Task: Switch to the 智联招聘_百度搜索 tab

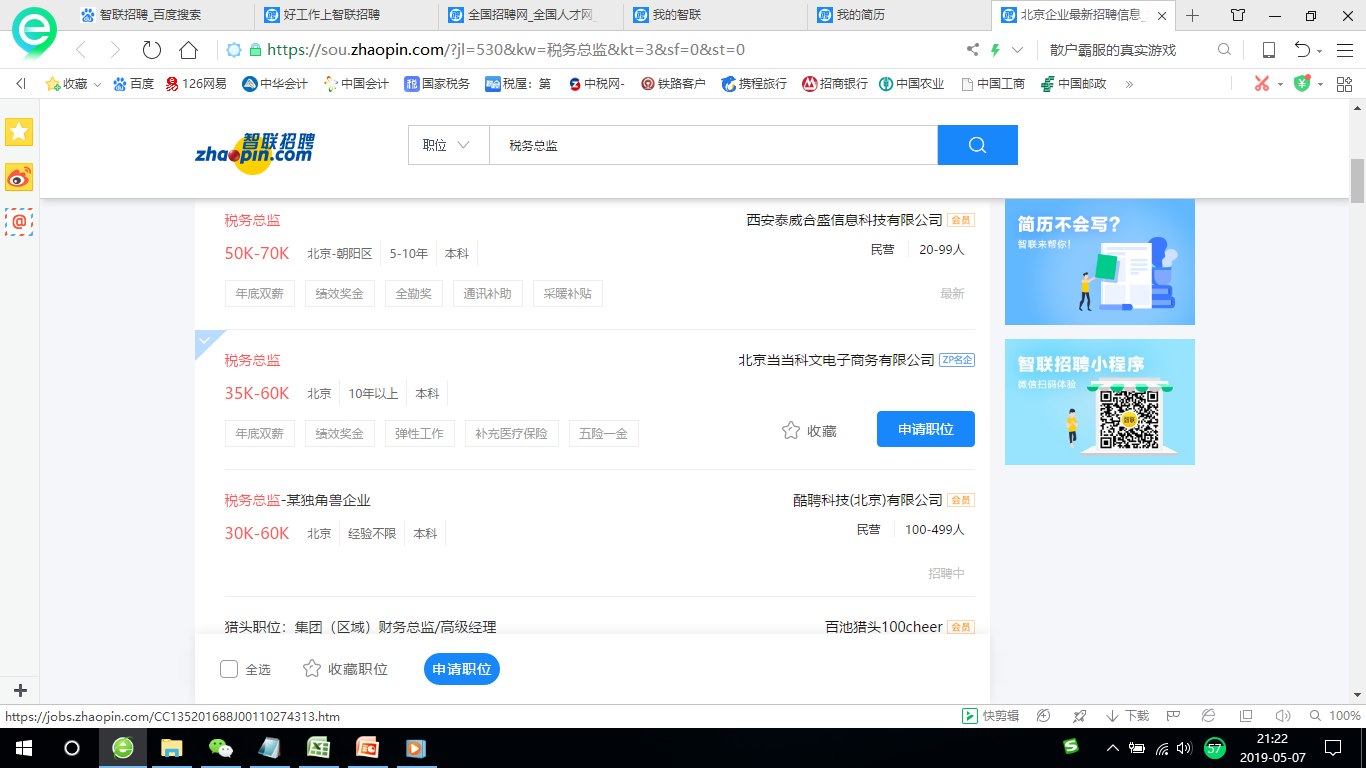Action: click(x=150, y=15)
